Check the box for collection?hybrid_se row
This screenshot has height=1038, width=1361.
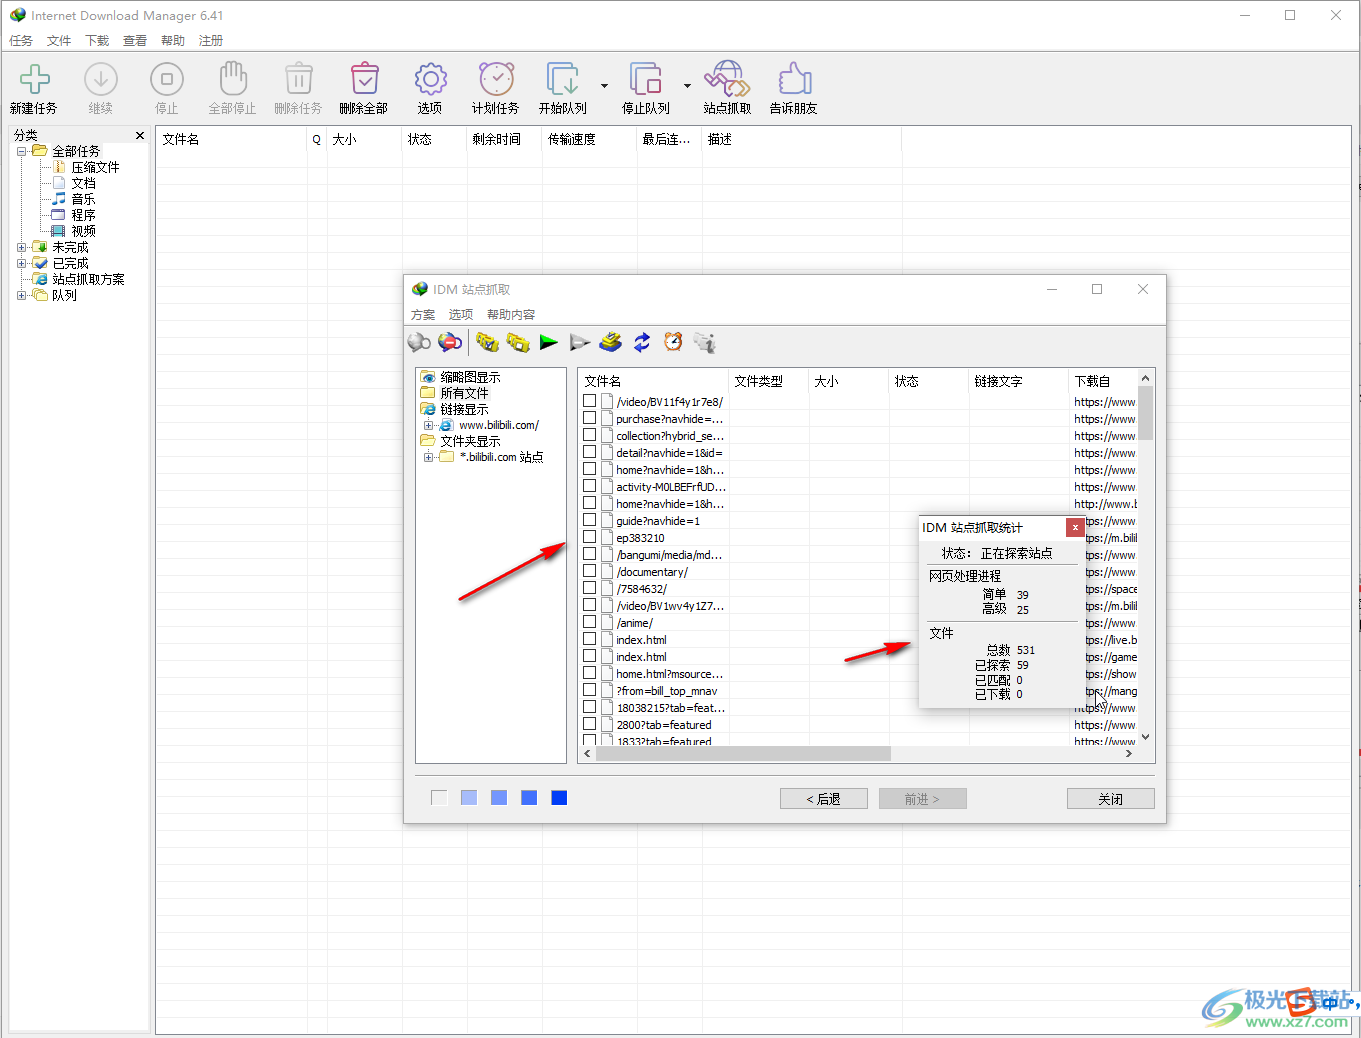590,435
